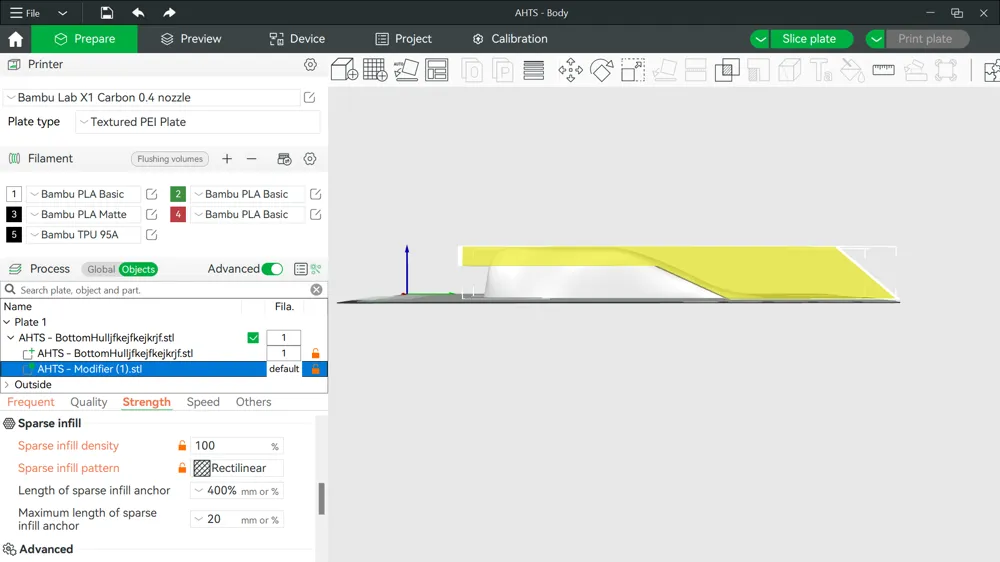1000x562 pixels.
Task: Select the Measure ruler tool
Action: (x=883, y=69)
